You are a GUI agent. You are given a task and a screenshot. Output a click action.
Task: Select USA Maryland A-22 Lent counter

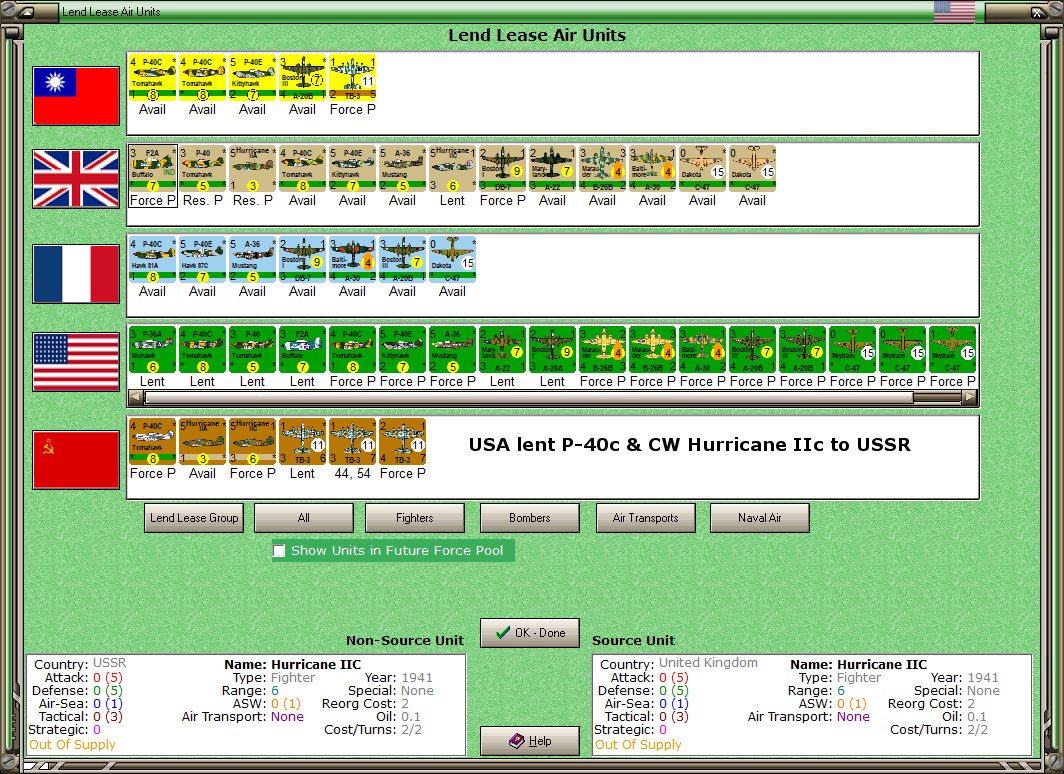(x=502, y=349)
